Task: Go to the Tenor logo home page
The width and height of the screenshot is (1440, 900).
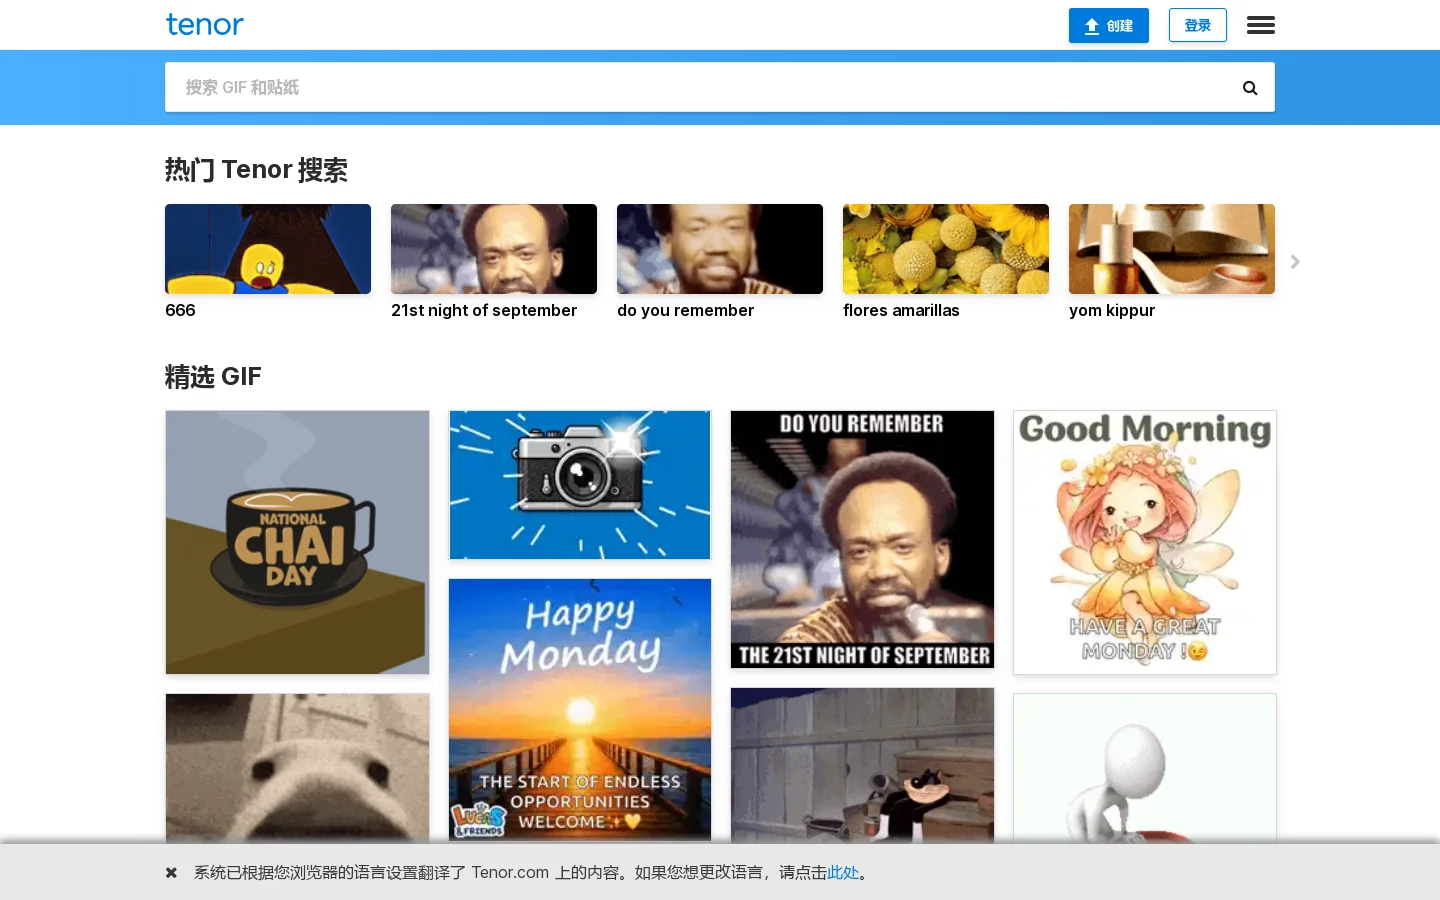Action: tap(205, 25)
